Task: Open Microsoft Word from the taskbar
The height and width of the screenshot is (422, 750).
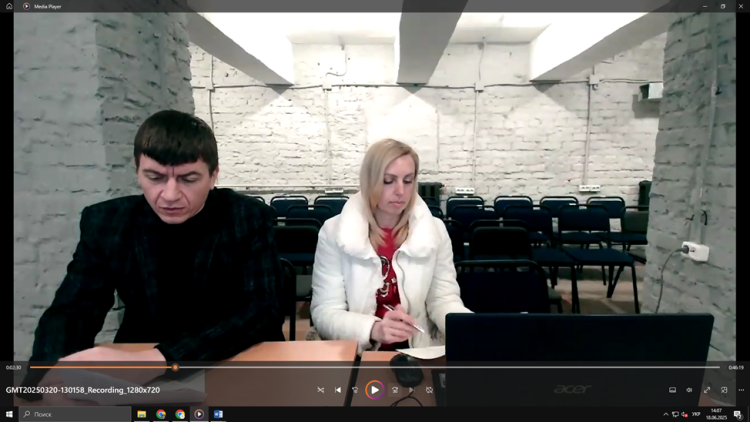Action: point(218,414)
